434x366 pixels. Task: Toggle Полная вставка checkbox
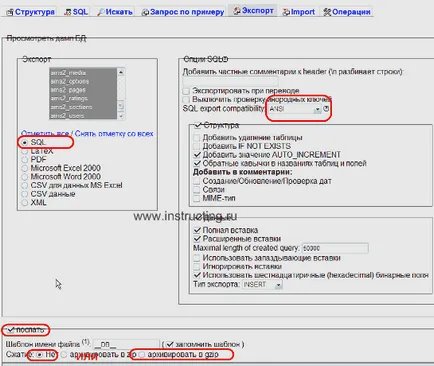pos(197,230)
